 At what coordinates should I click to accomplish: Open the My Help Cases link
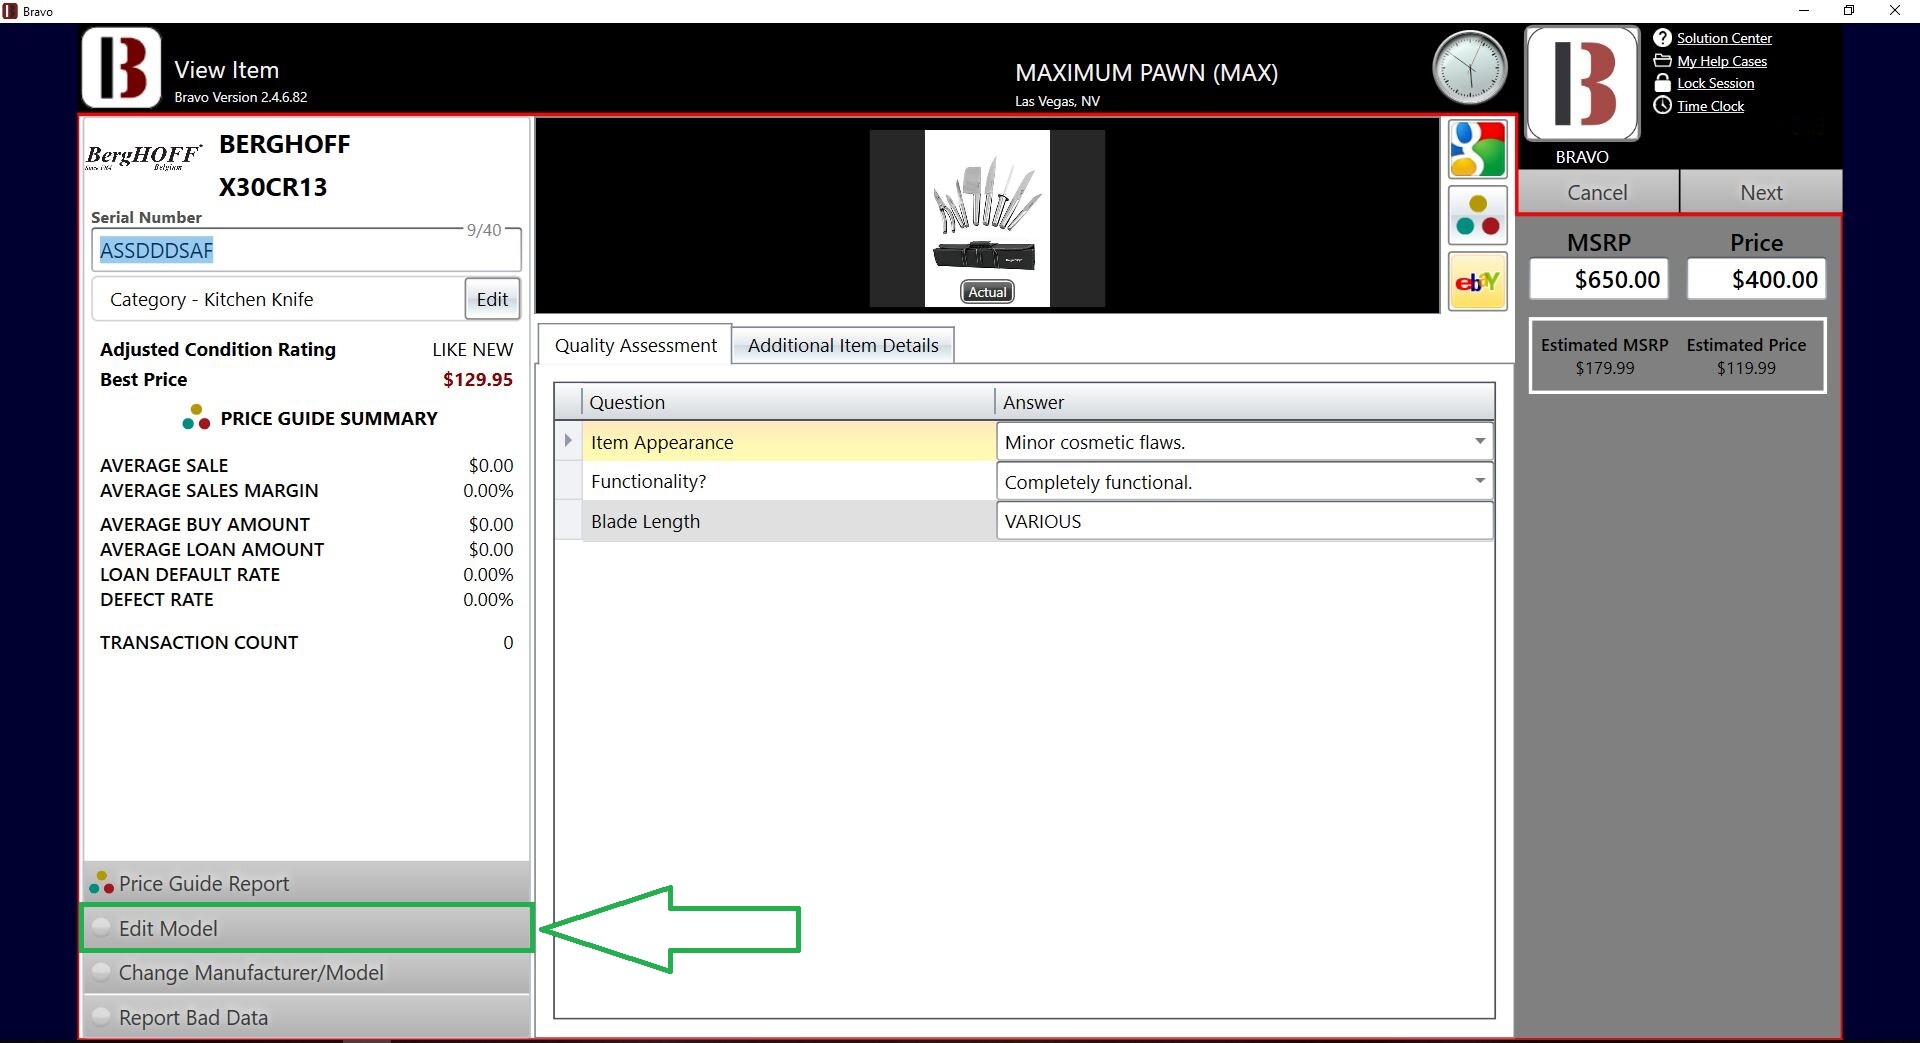pos(1722,61)
